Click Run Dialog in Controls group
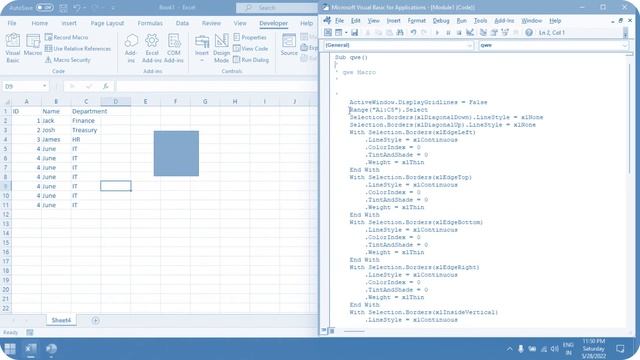 [251, 60]
